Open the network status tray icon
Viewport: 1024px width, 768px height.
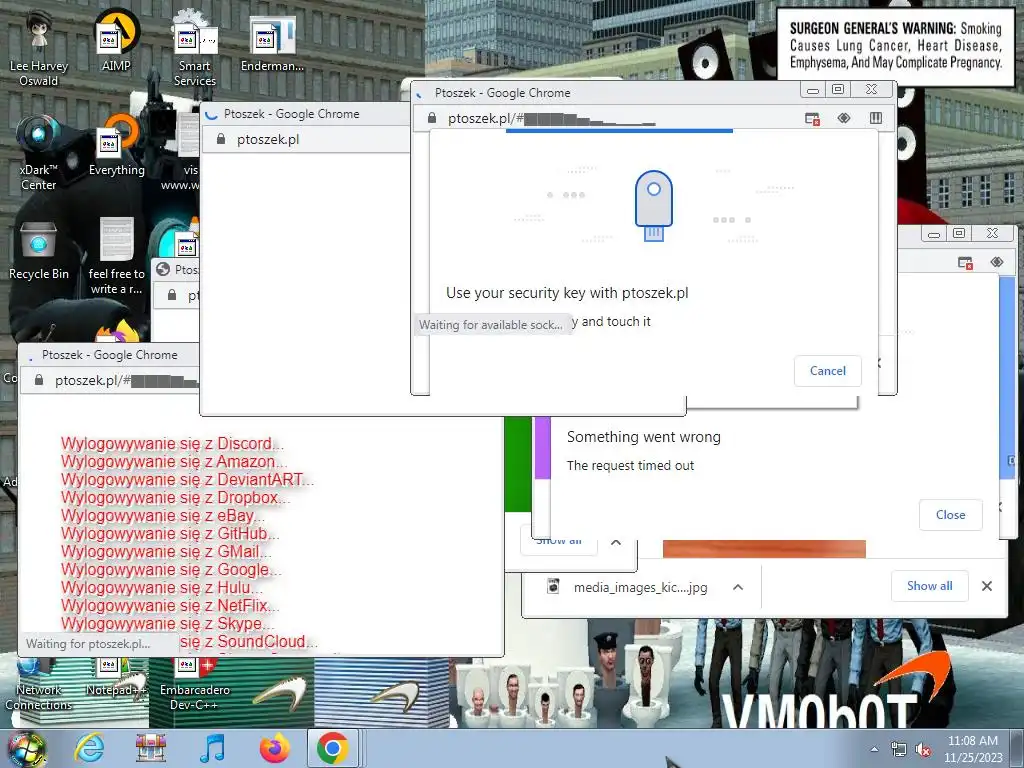(899, 750)
